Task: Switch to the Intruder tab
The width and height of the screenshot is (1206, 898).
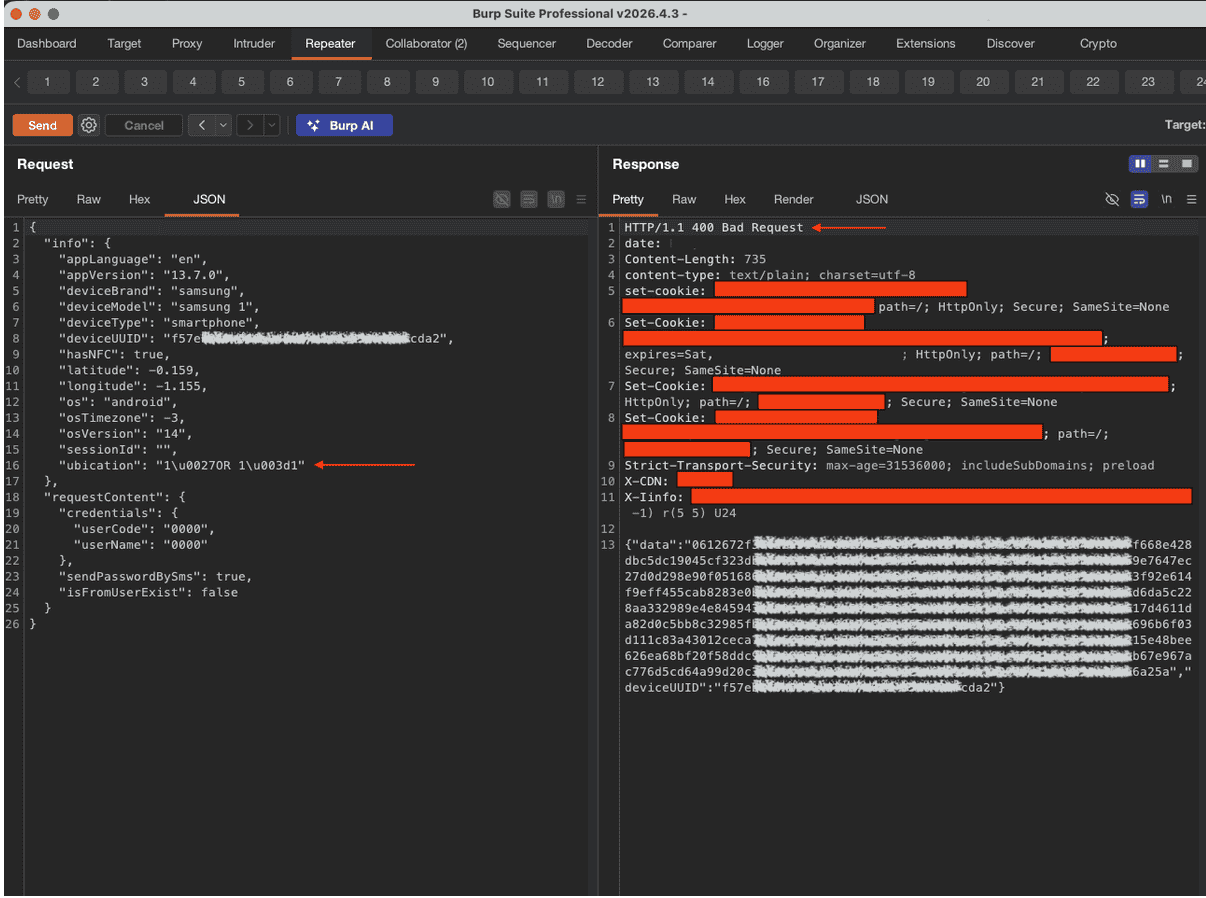Action: coord(254,43)
